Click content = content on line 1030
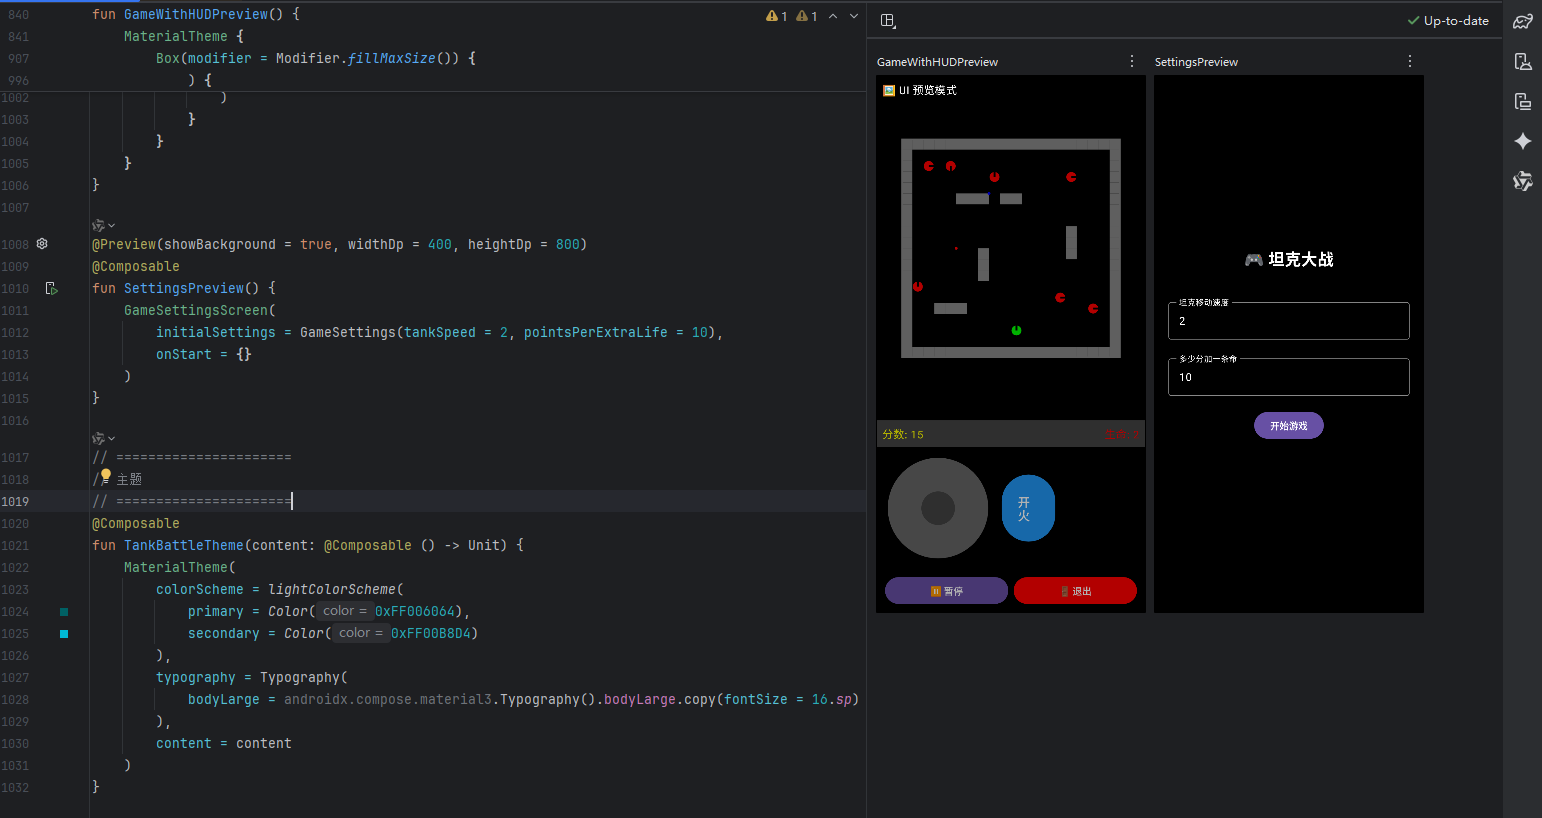 point(224,743)
